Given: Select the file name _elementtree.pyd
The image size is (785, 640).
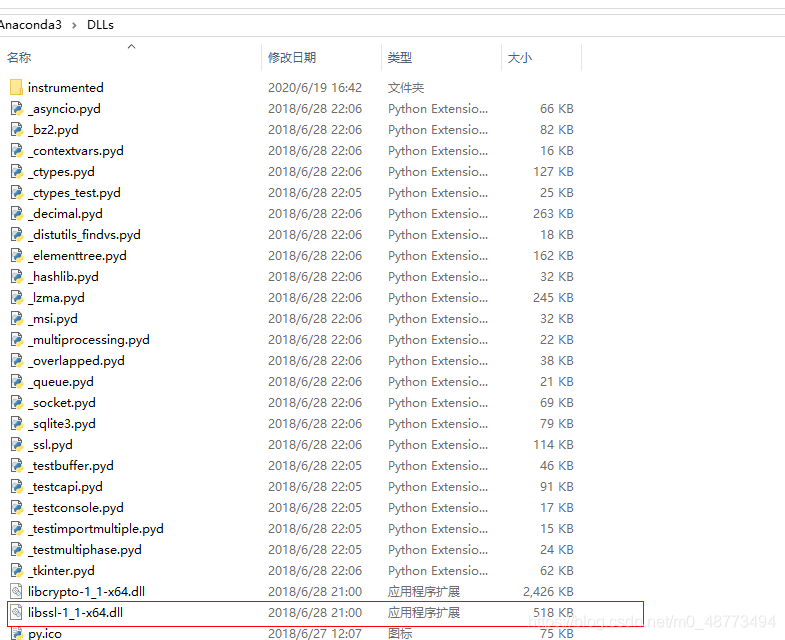Looking at the screenshot, I should (78, 256).
